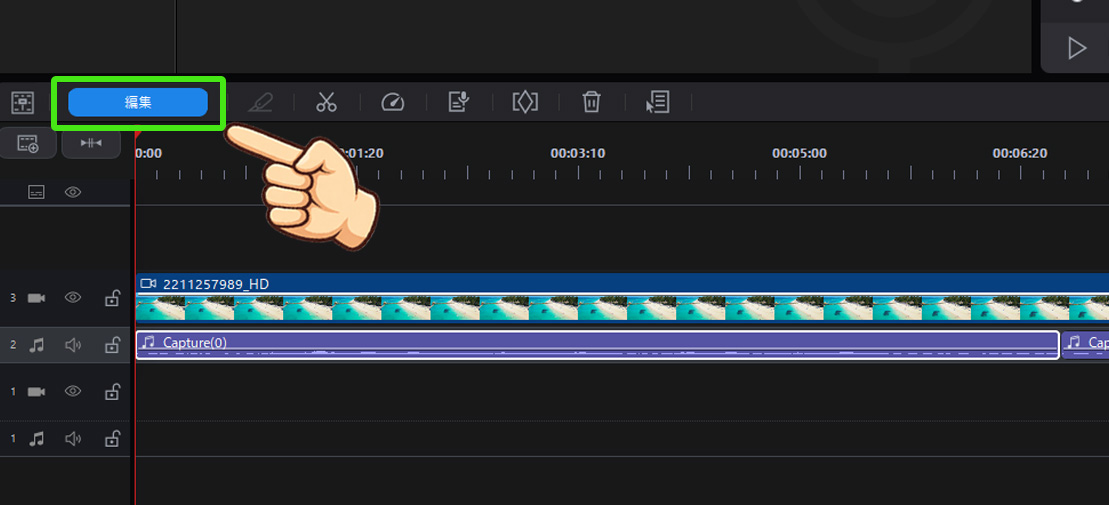This screenshot has height=505, width=1109.
Task: Hide video track 1 with eye icon
Action: pyautogui.click(x=73, y=391)
